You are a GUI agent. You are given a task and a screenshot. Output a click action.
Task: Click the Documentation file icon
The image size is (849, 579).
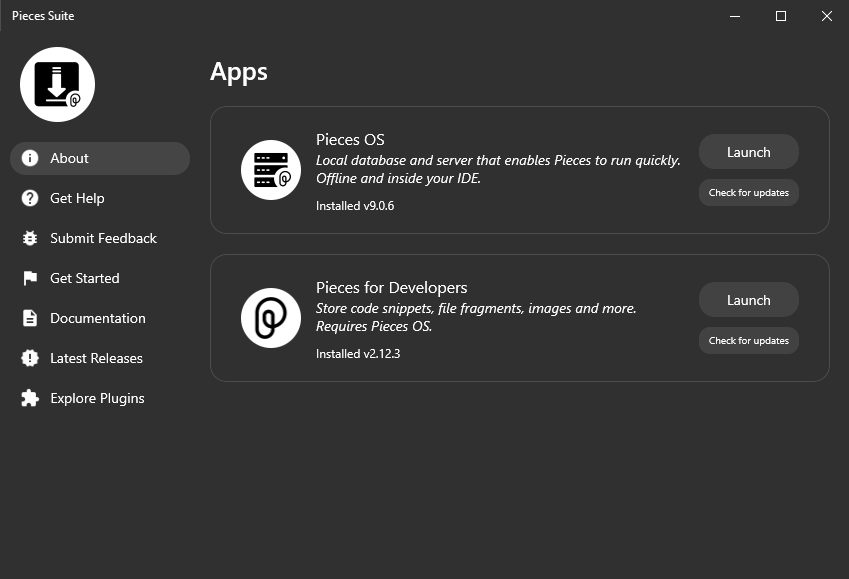click(x=30, y=318)
